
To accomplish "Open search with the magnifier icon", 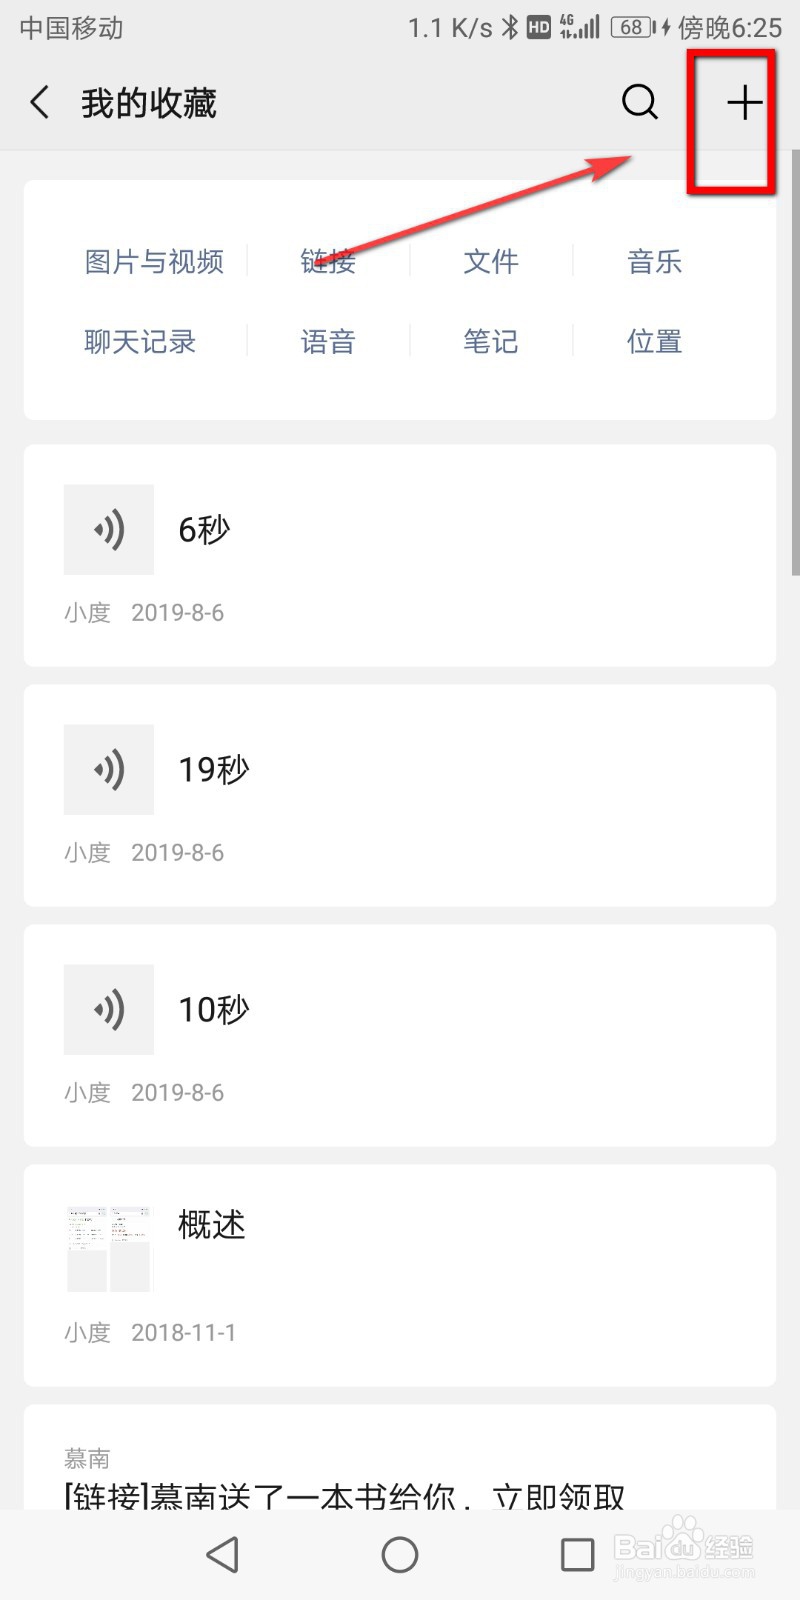I will pyautogui.click(x=640, y=102).
